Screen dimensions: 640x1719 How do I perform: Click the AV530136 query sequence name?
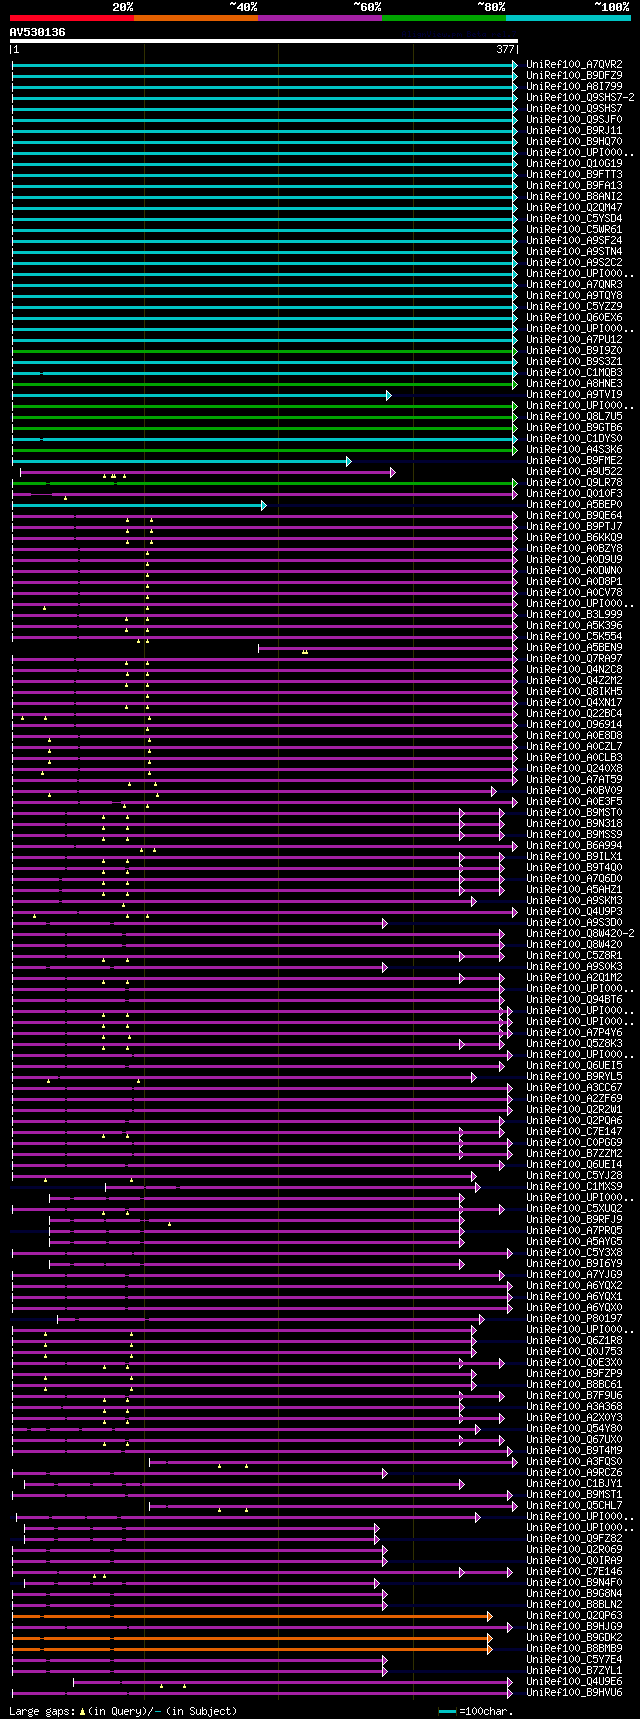(38, 32)
